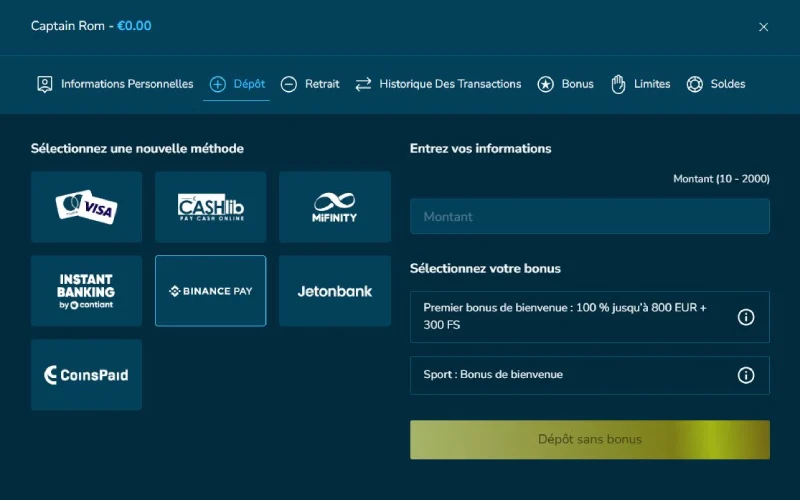The height and width of the screenshot is (500, 800).
Task: Open the Informations Personnelles tab
Action: pos(115,84)
